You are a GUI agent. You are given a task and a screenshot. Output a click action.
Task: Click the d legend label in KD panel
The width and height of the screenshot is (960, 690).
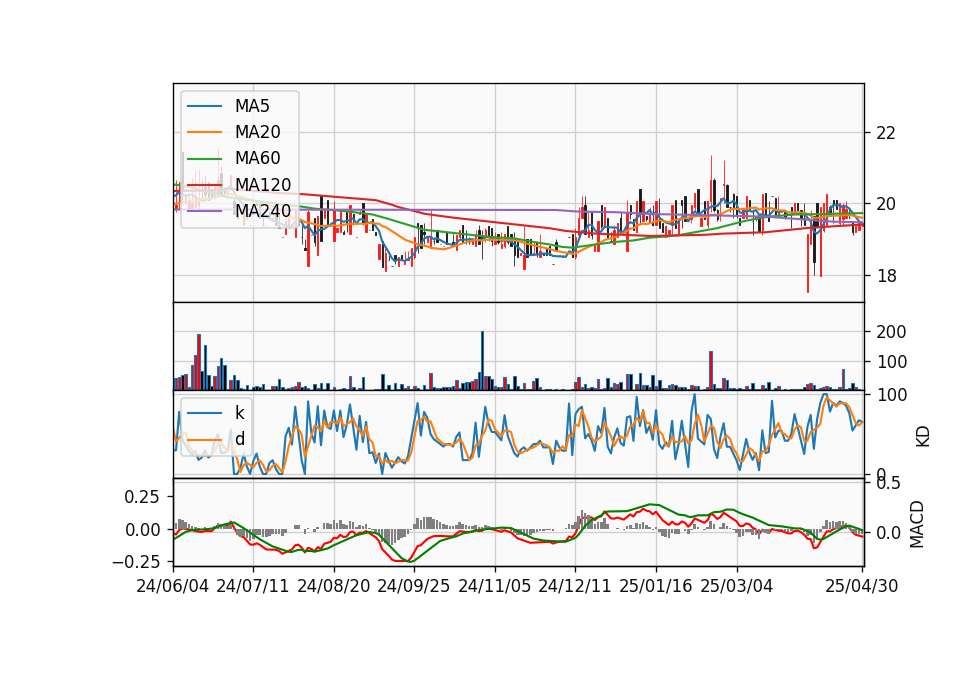pyautogui.click(x=239, y=439)
